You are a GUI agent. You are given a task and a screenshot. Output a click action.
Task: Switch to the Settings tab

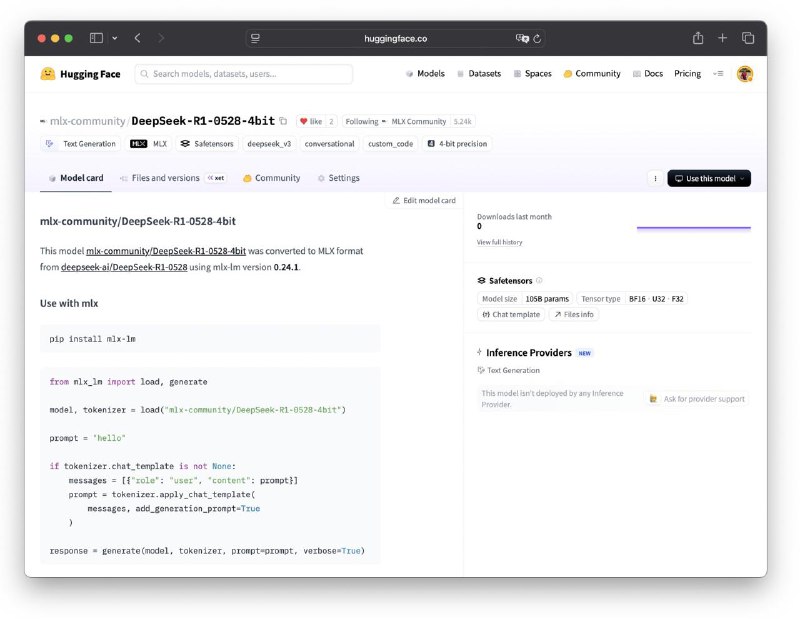click(x=339, y=178)
